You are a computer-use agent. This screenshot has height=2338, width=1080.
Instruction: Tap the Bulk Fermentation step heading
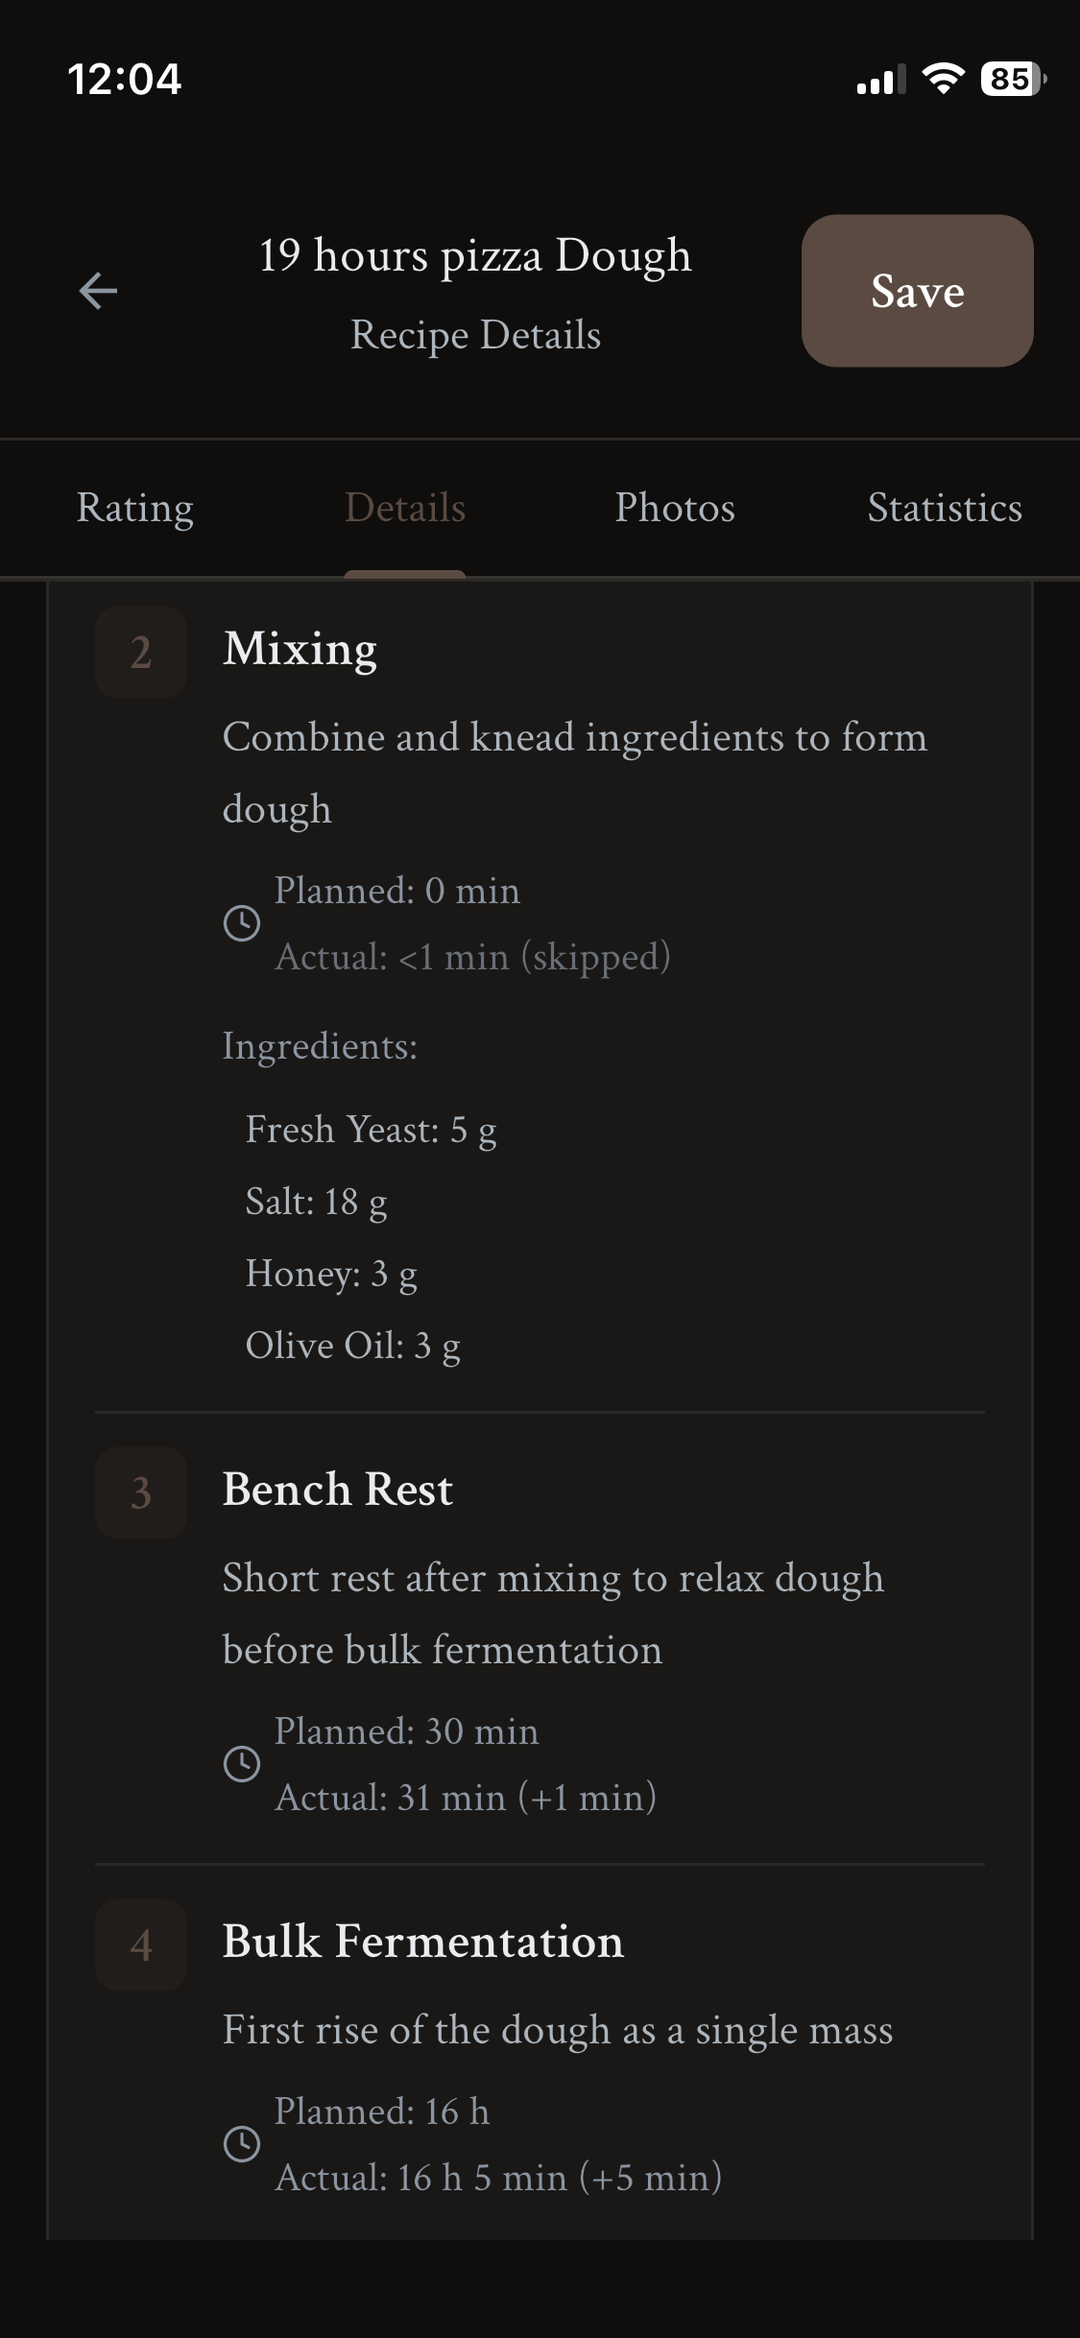422,1942
